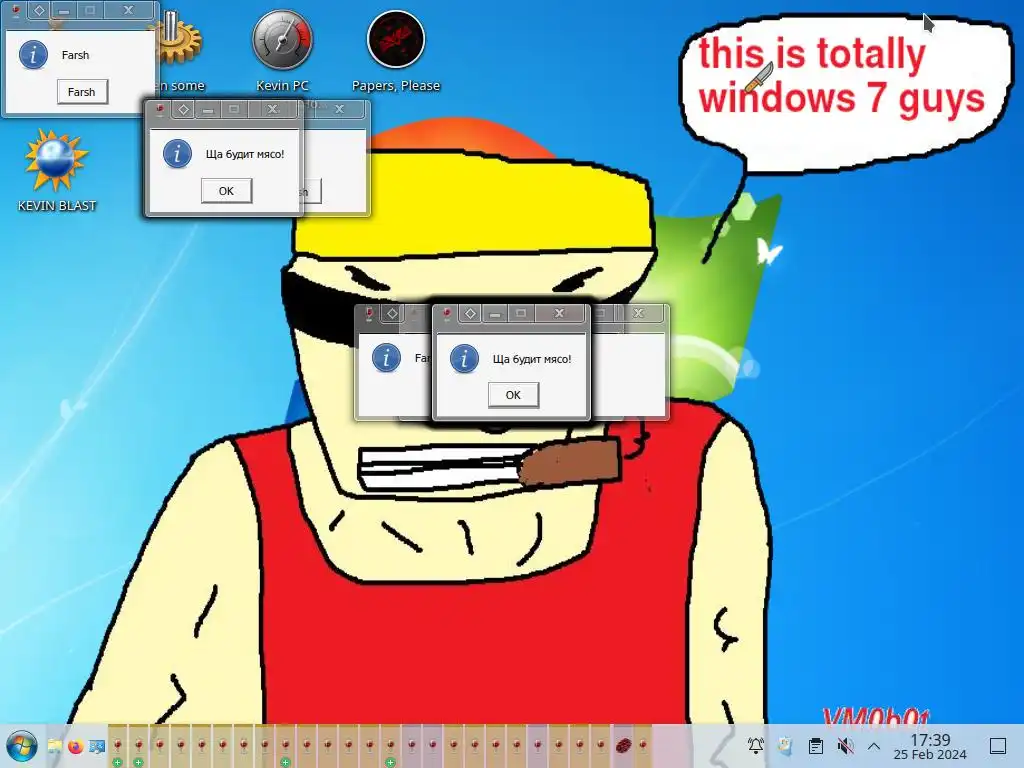Click the diamond button on the center мясо dialog
Viewport: 1024px width, 768px height.
point(470,314)
